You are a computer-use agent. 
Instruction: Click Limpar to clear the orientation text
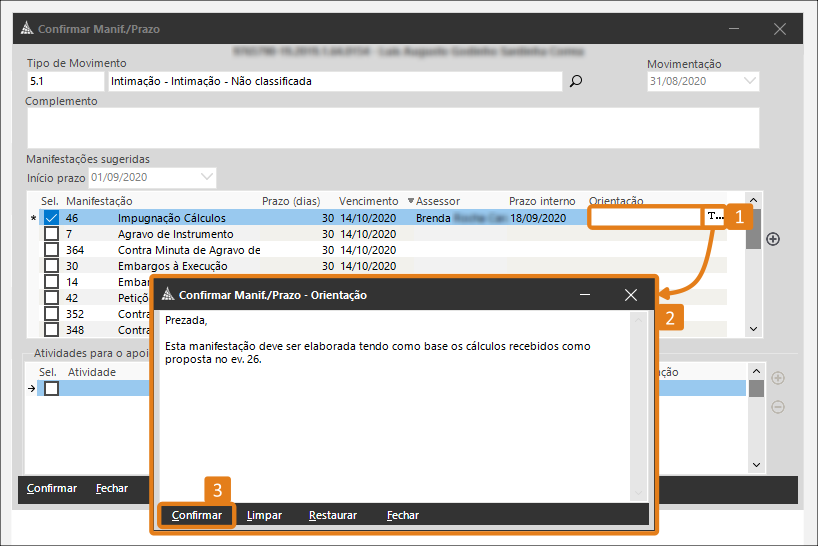pyautogui.click(x=265, y=516)
